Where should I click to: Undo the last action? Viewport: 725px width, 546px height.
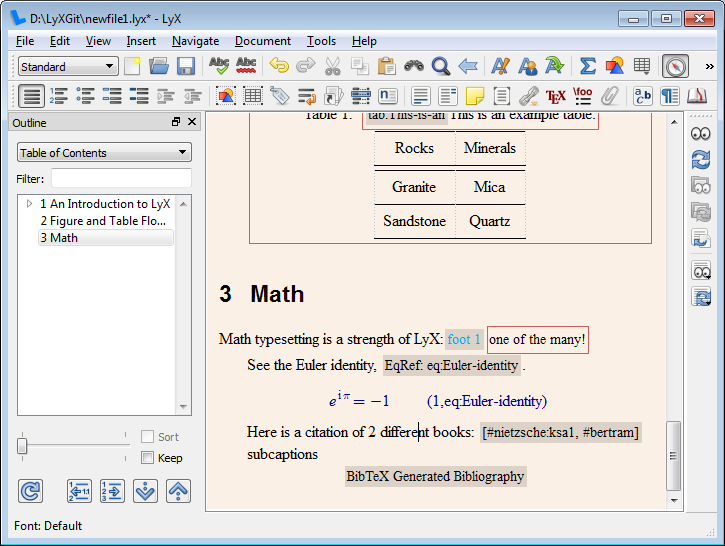279,66
